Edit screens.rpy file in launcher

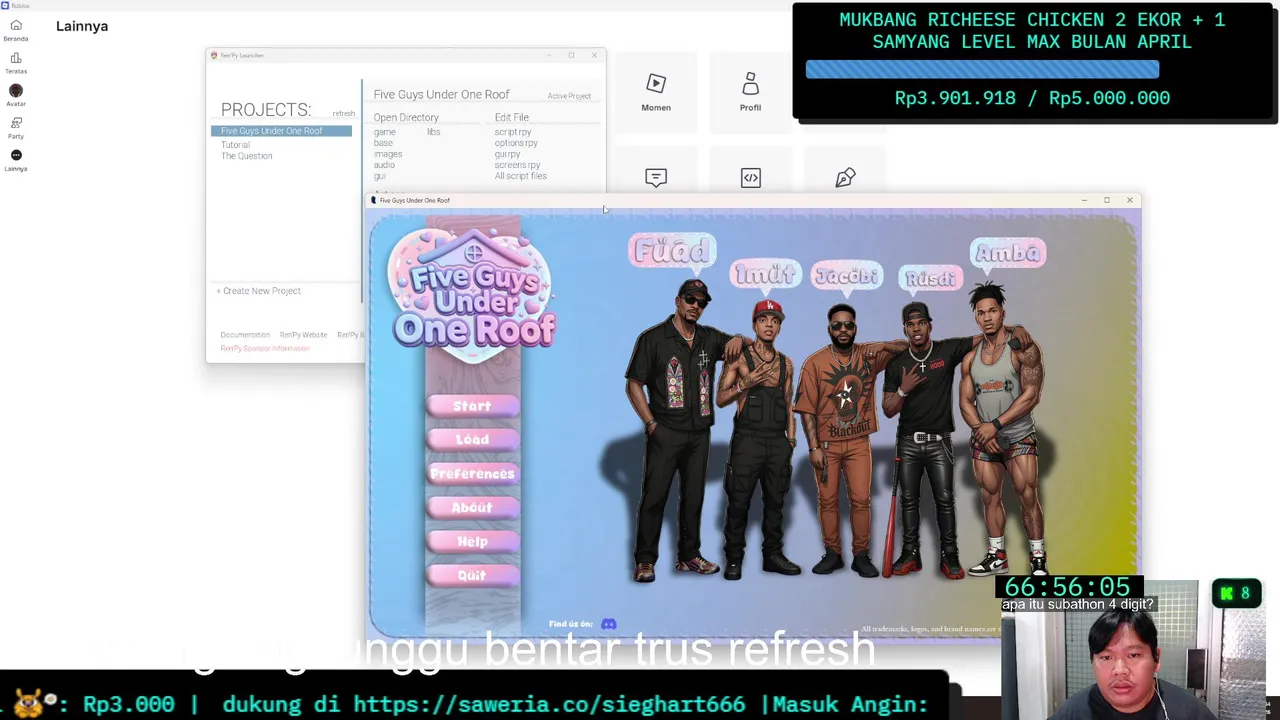(517, 165)
